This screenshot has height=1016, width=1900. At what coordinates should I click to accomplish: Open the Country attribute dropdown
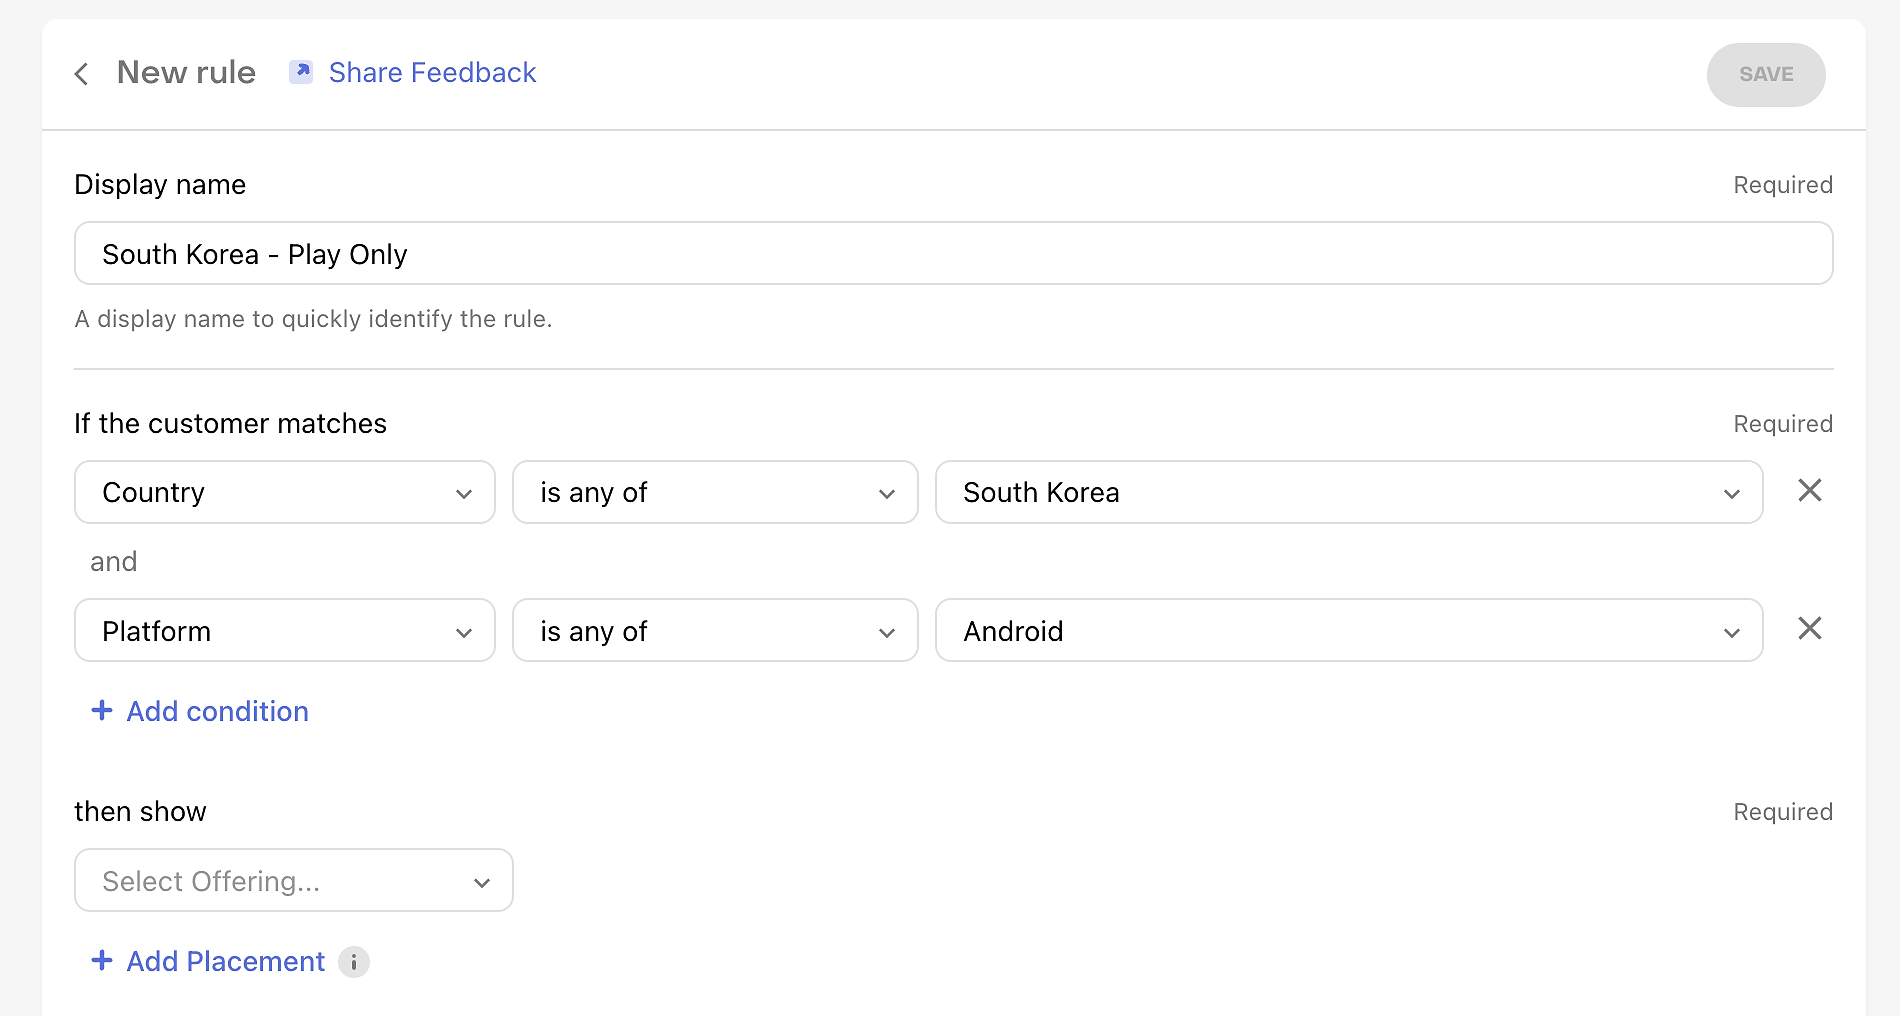pos(285,492)
